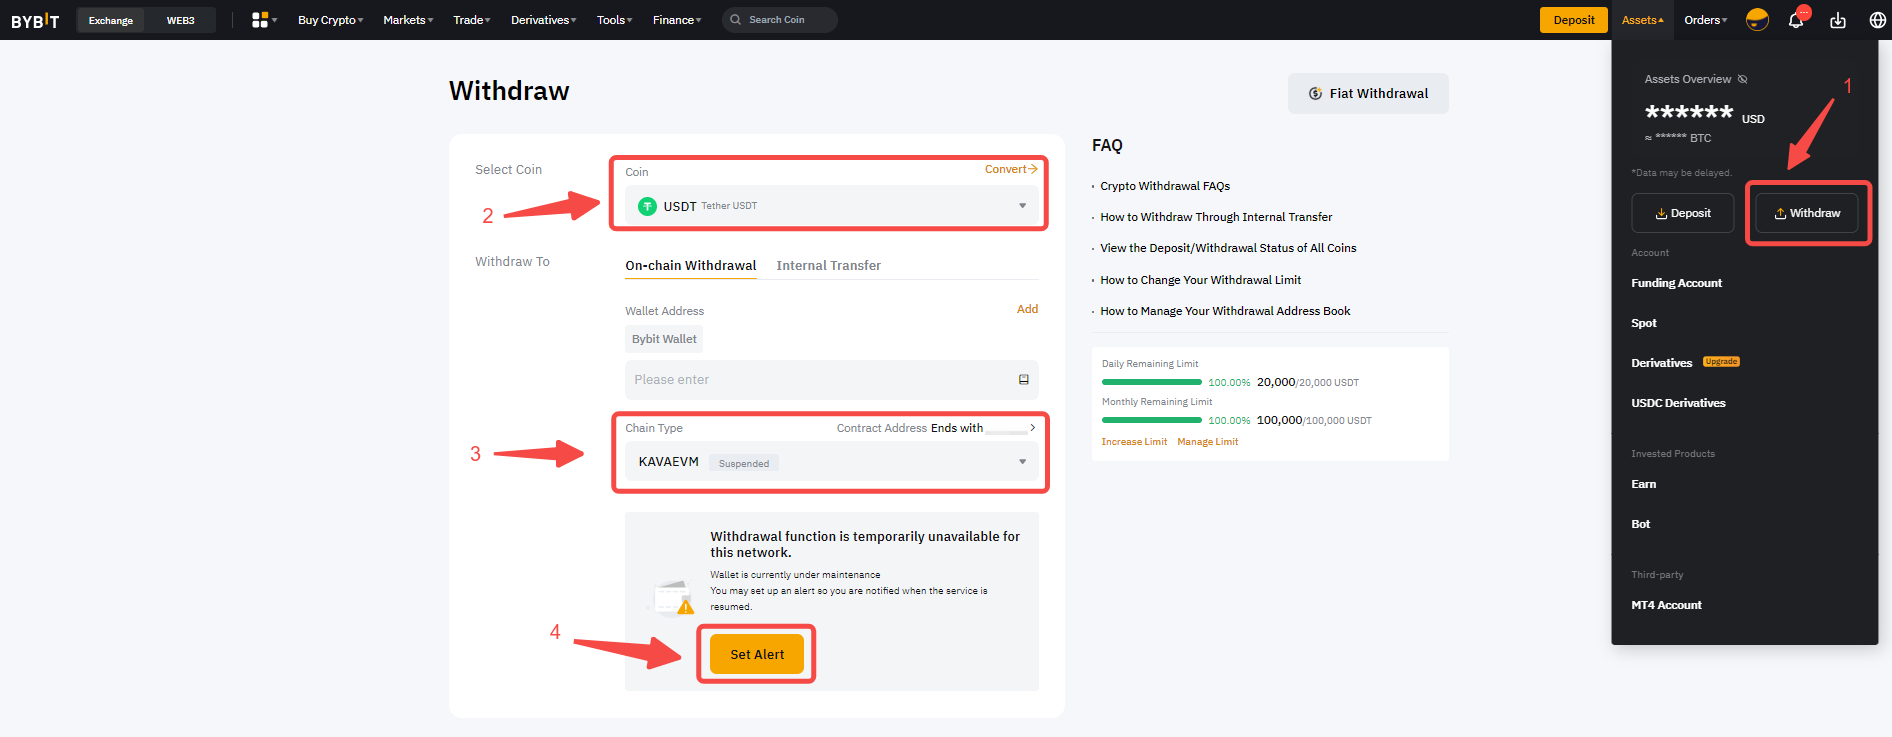Click the search magnifier icon
Viewport: 1892px width, 737px height.
click(736, 20)
